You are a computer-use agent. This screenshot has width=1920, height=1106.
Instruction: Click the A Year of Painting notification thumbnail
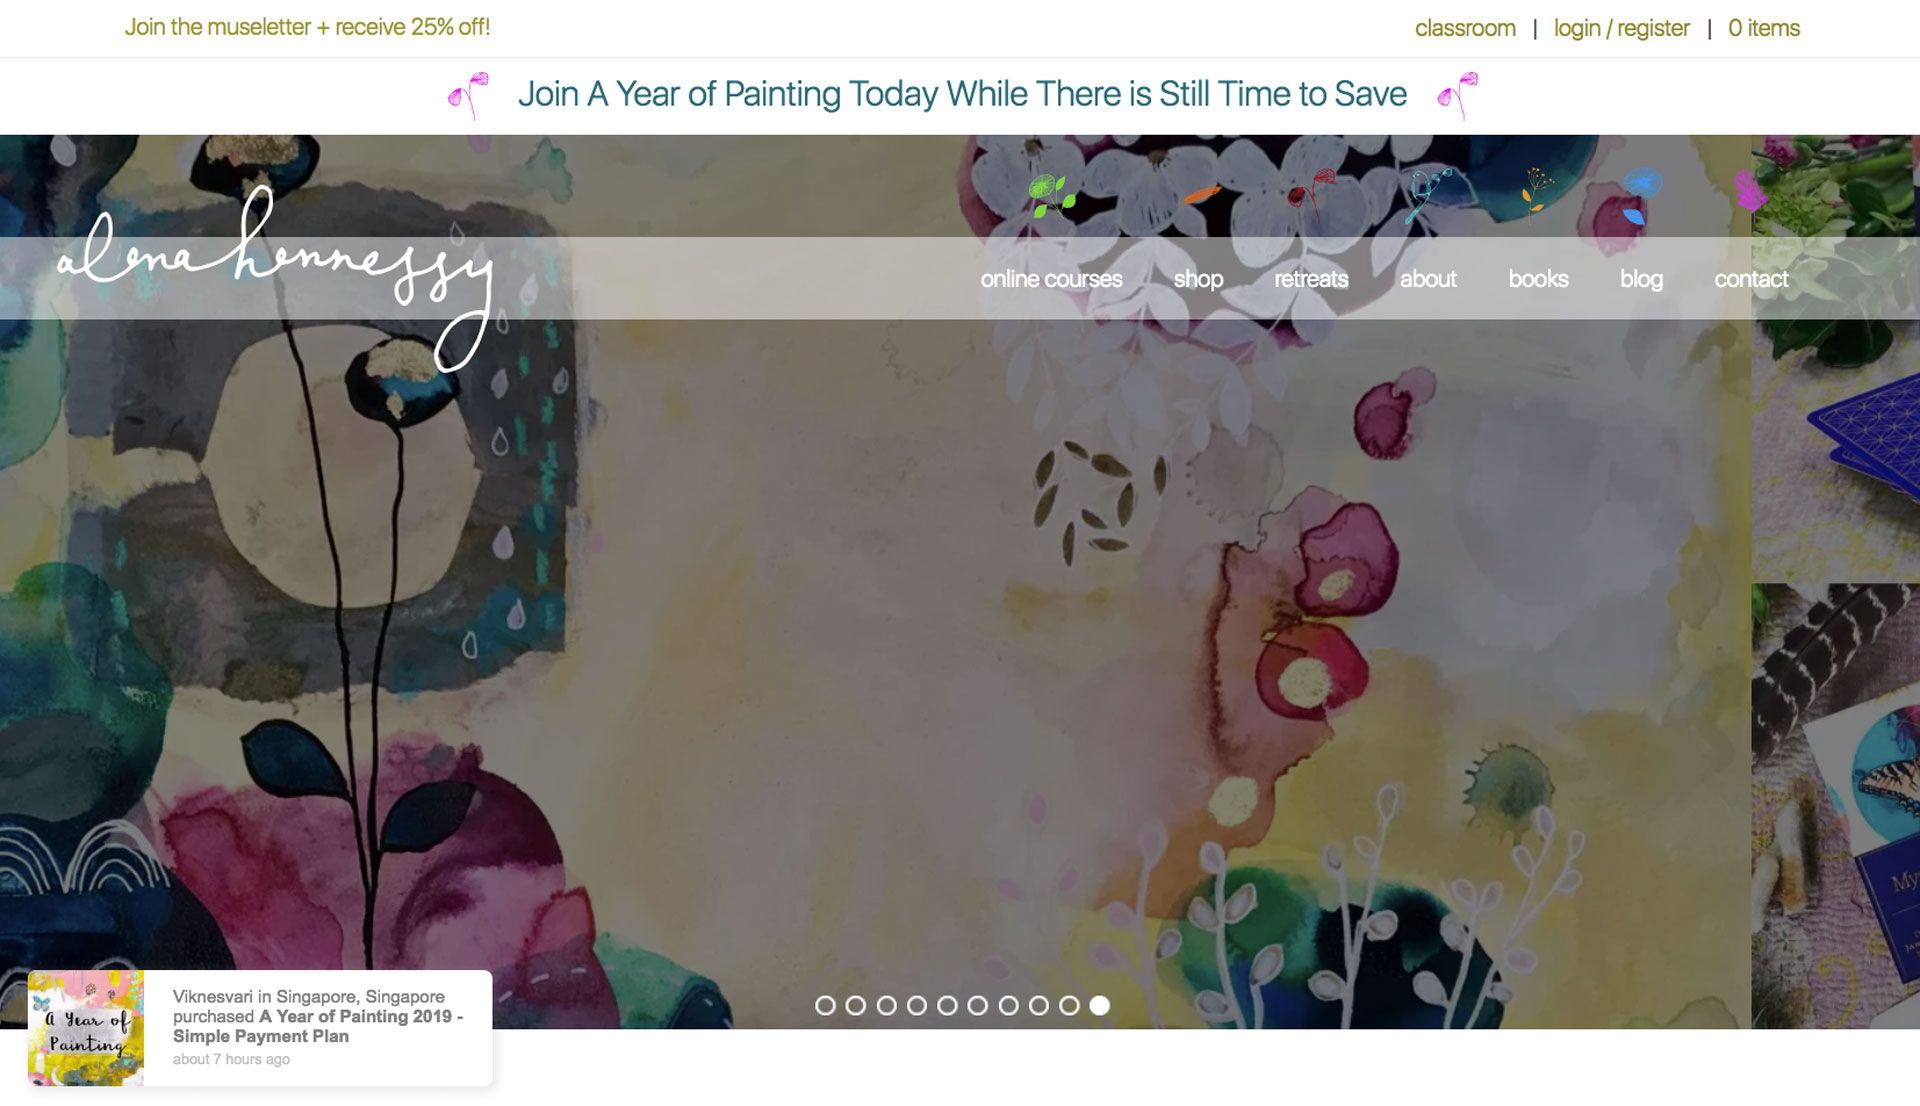pos(86,1028)
